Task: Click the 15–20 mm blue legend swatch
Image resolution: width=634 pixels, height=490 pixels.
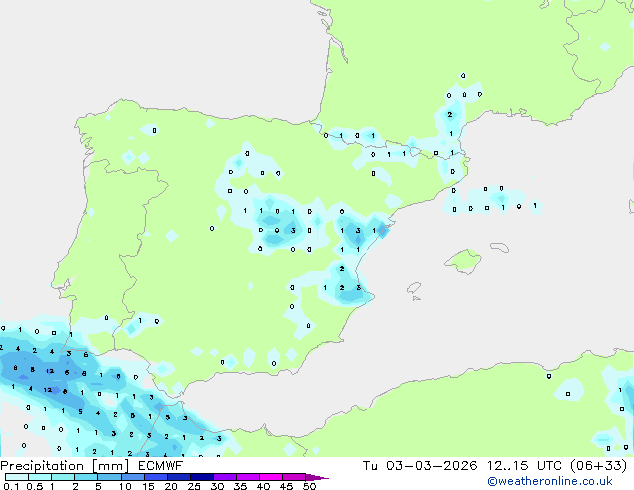Action: coord(156,477)
